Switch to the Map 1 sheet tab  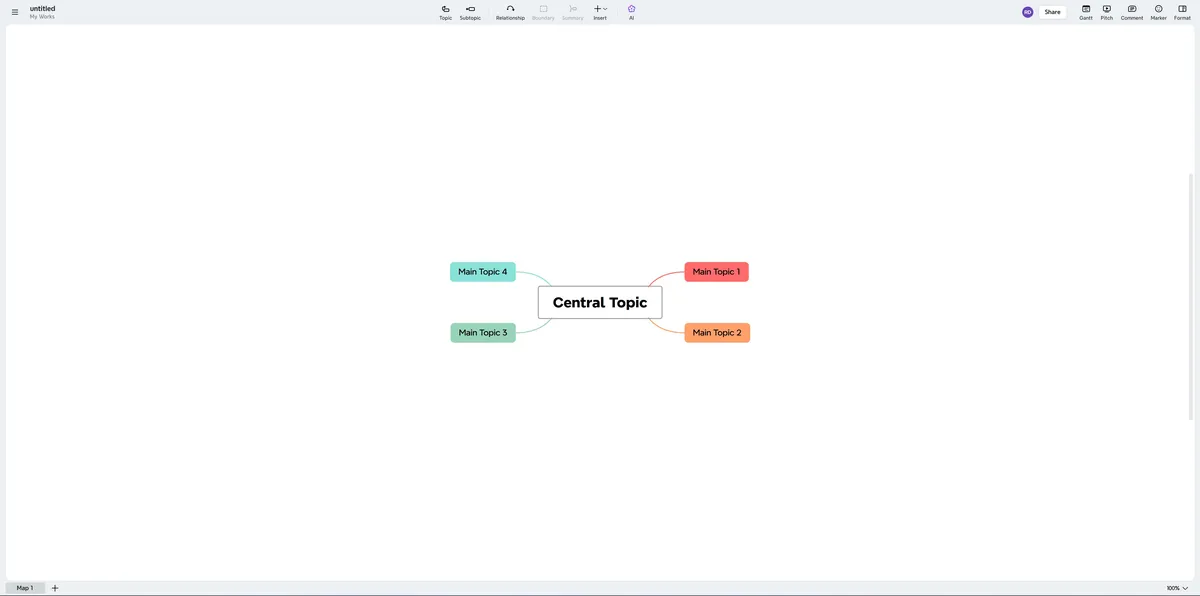click(25, 588)
